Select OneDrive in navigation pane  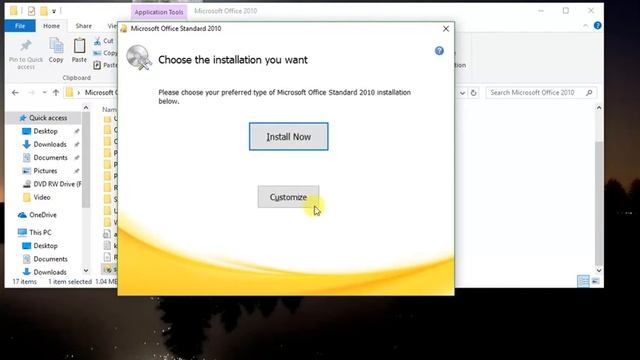tap(42, 215)
